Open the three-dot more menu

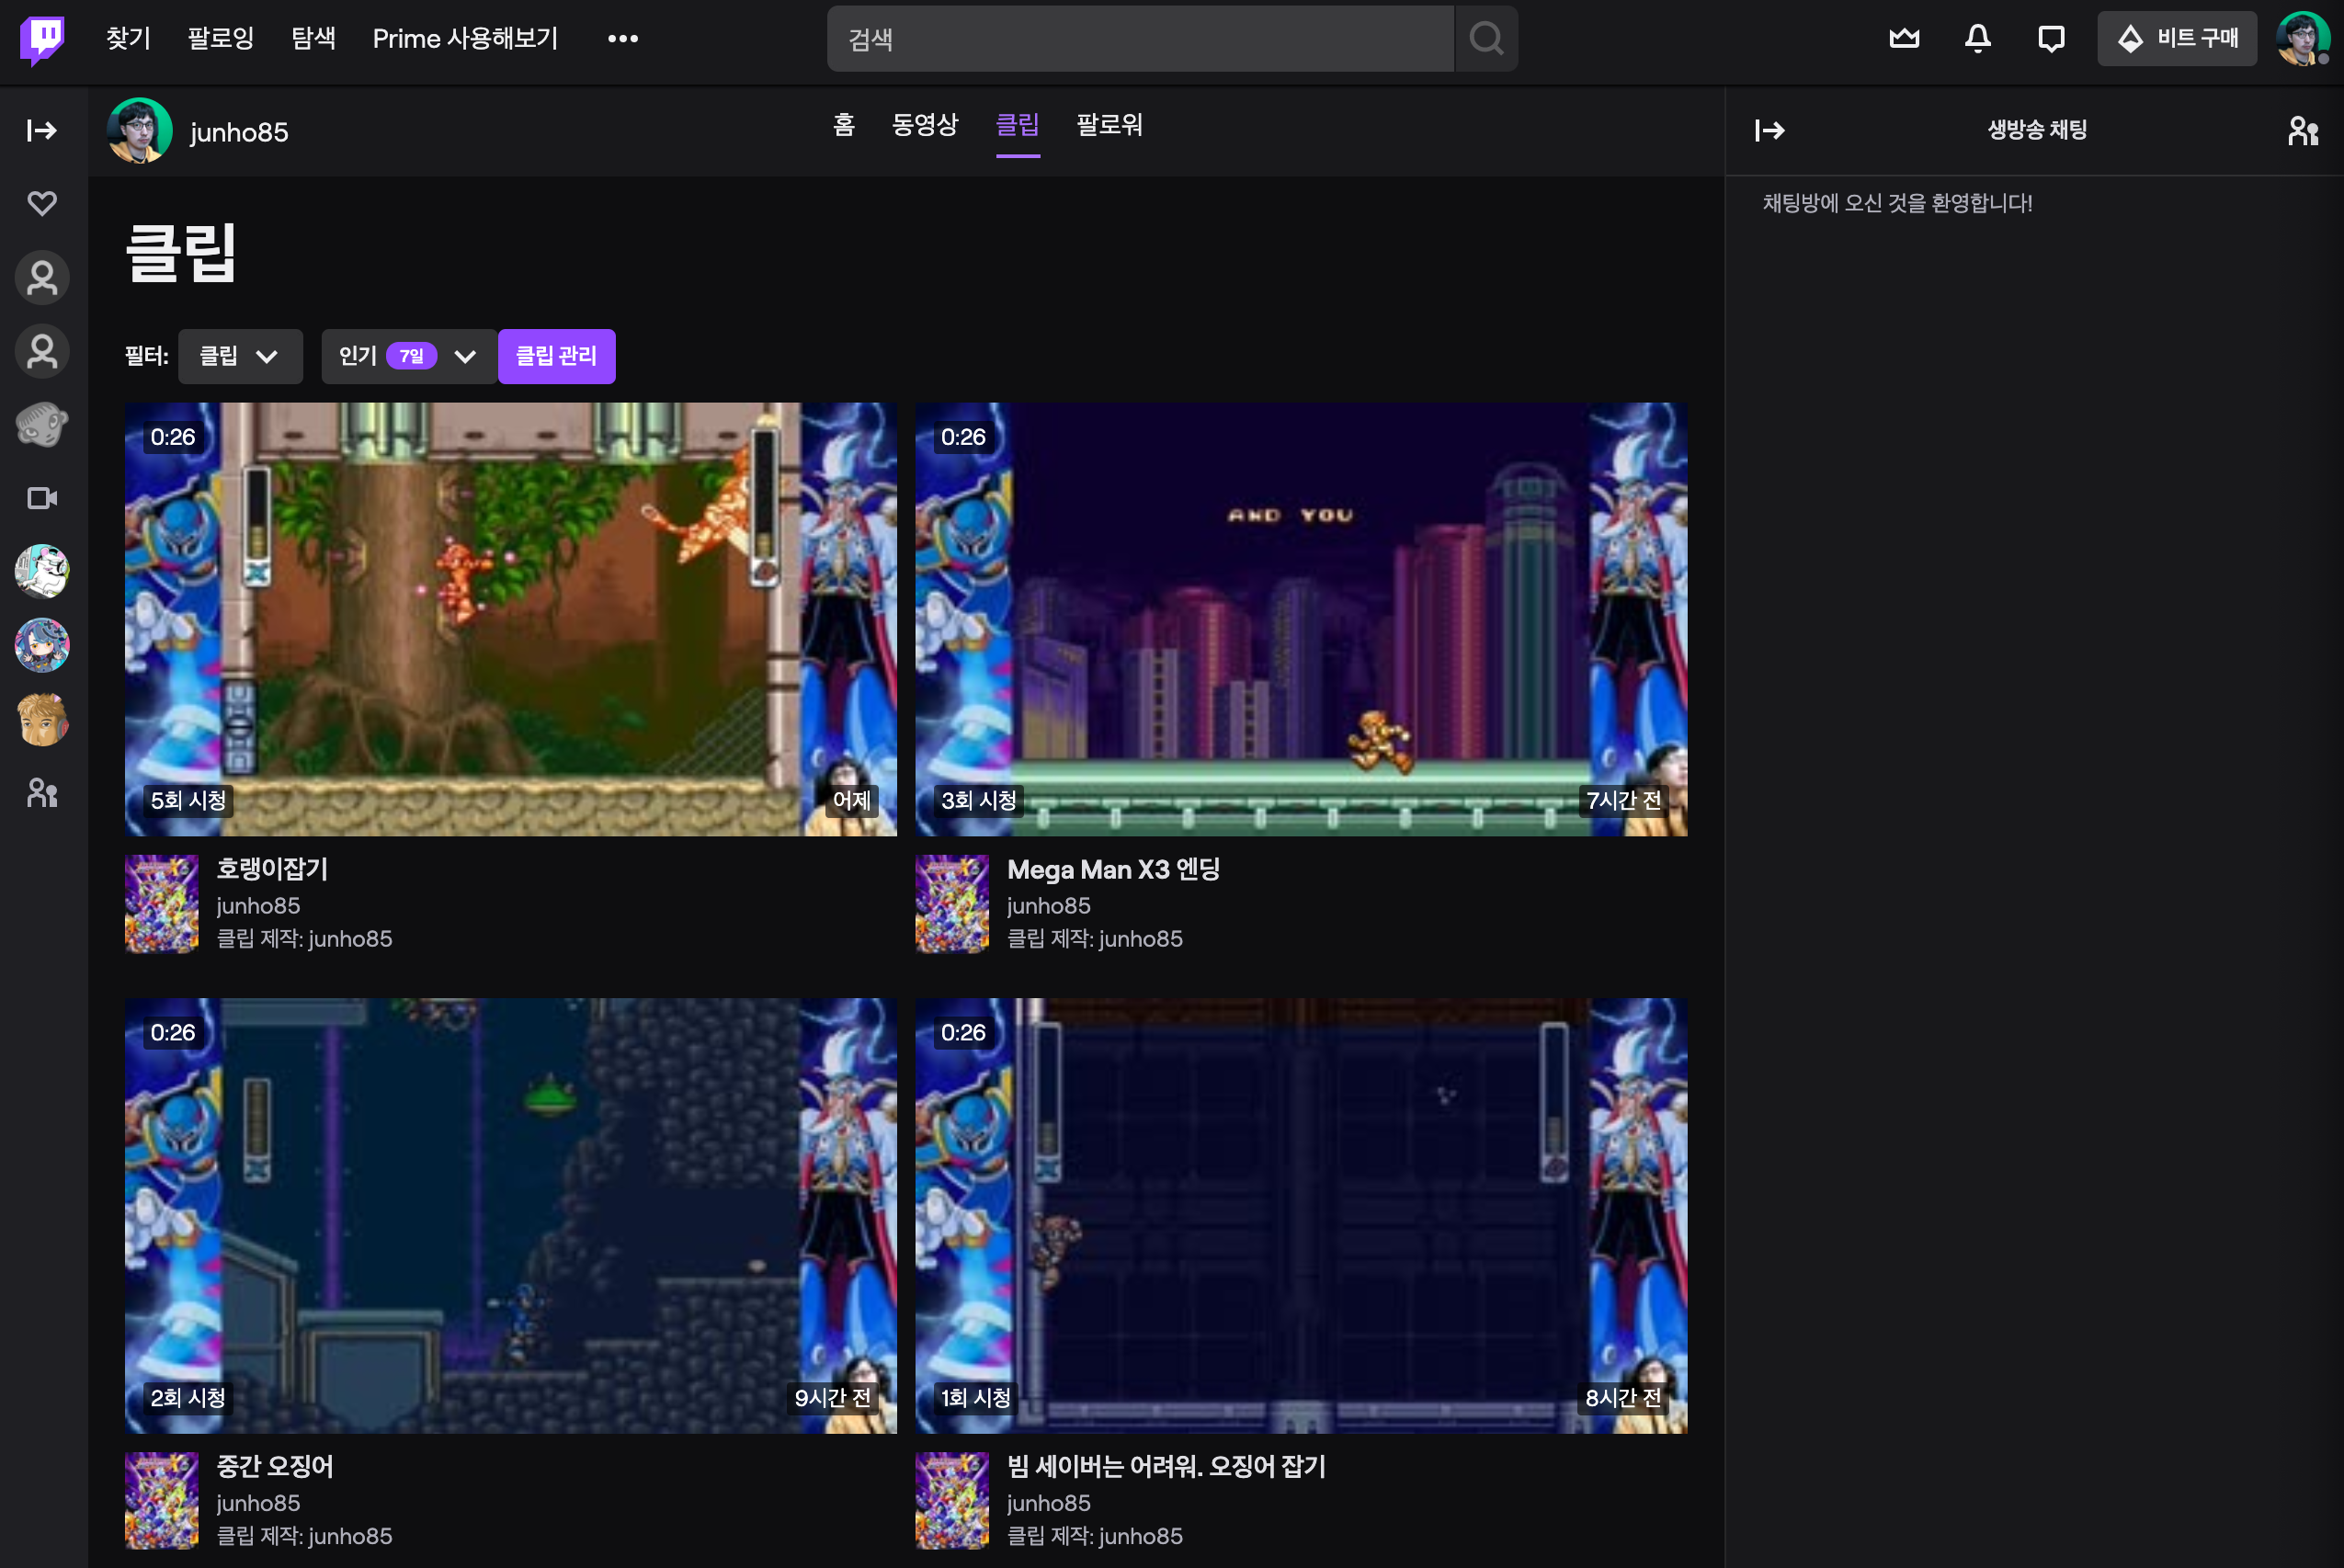[x=622, y=39]
